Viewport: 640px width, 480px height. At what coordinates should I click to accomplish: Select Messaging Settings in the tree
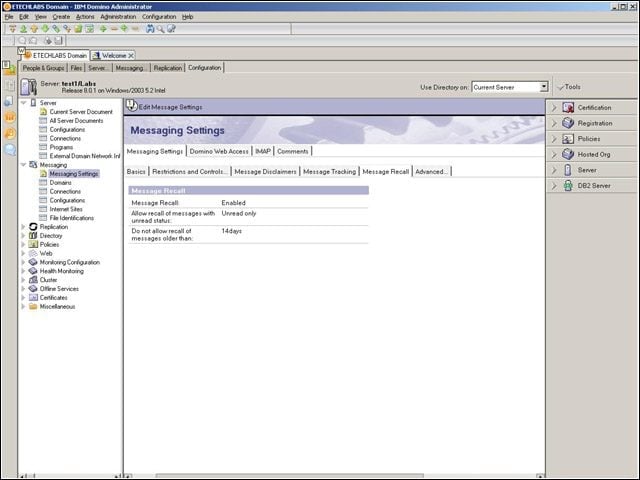74,174
